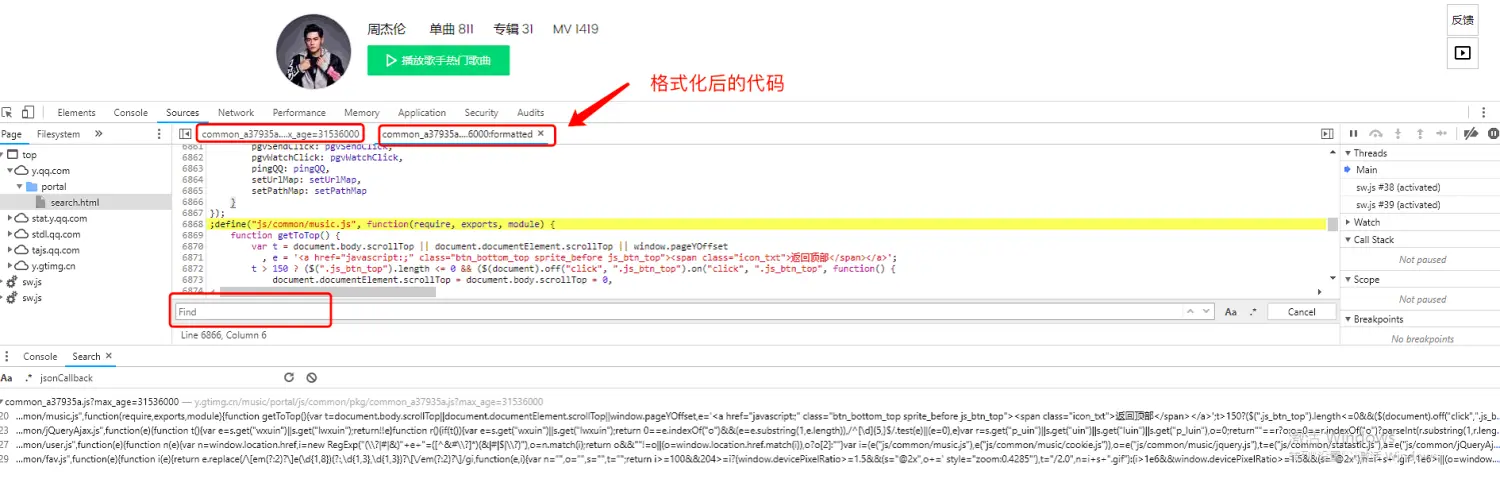This screenshot has width=1500, height=479.
Task: Switch to the top Console panel
Action: (131, 113)
